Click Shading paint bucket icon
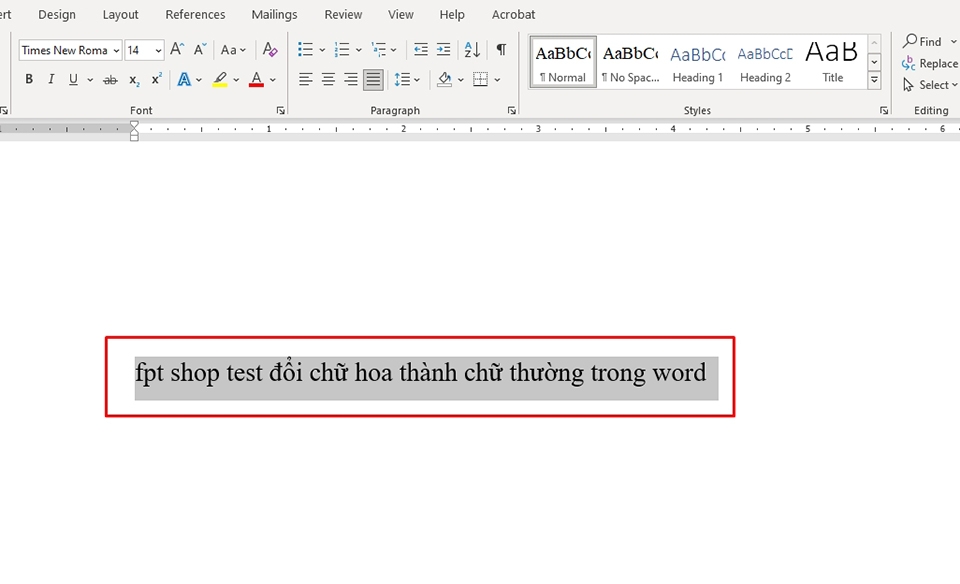Viewport: 960px width, 584px height. click(x=444, y=80)
